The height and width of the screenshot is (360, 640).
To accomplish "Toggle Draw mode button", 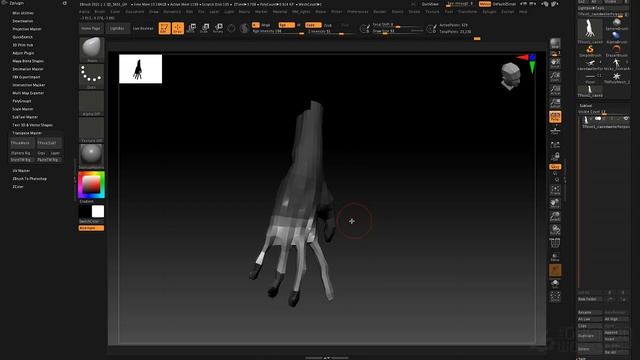I will click(178, 28).
